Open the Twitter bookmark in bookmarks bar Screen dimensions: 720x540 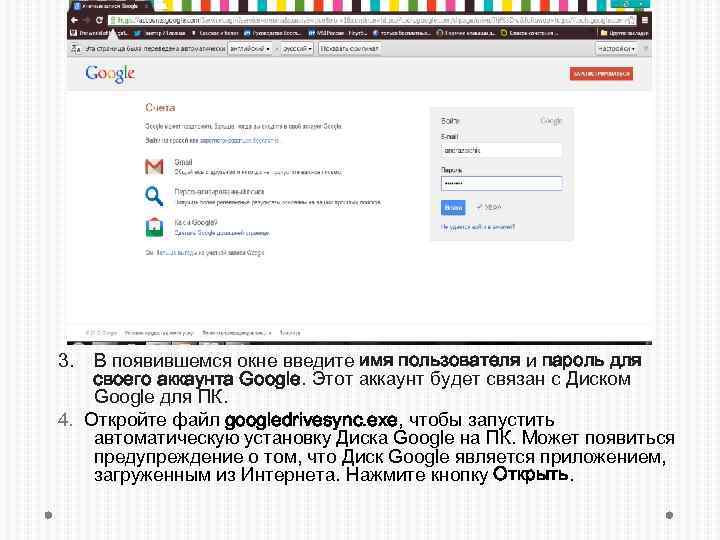click(159, 33)
